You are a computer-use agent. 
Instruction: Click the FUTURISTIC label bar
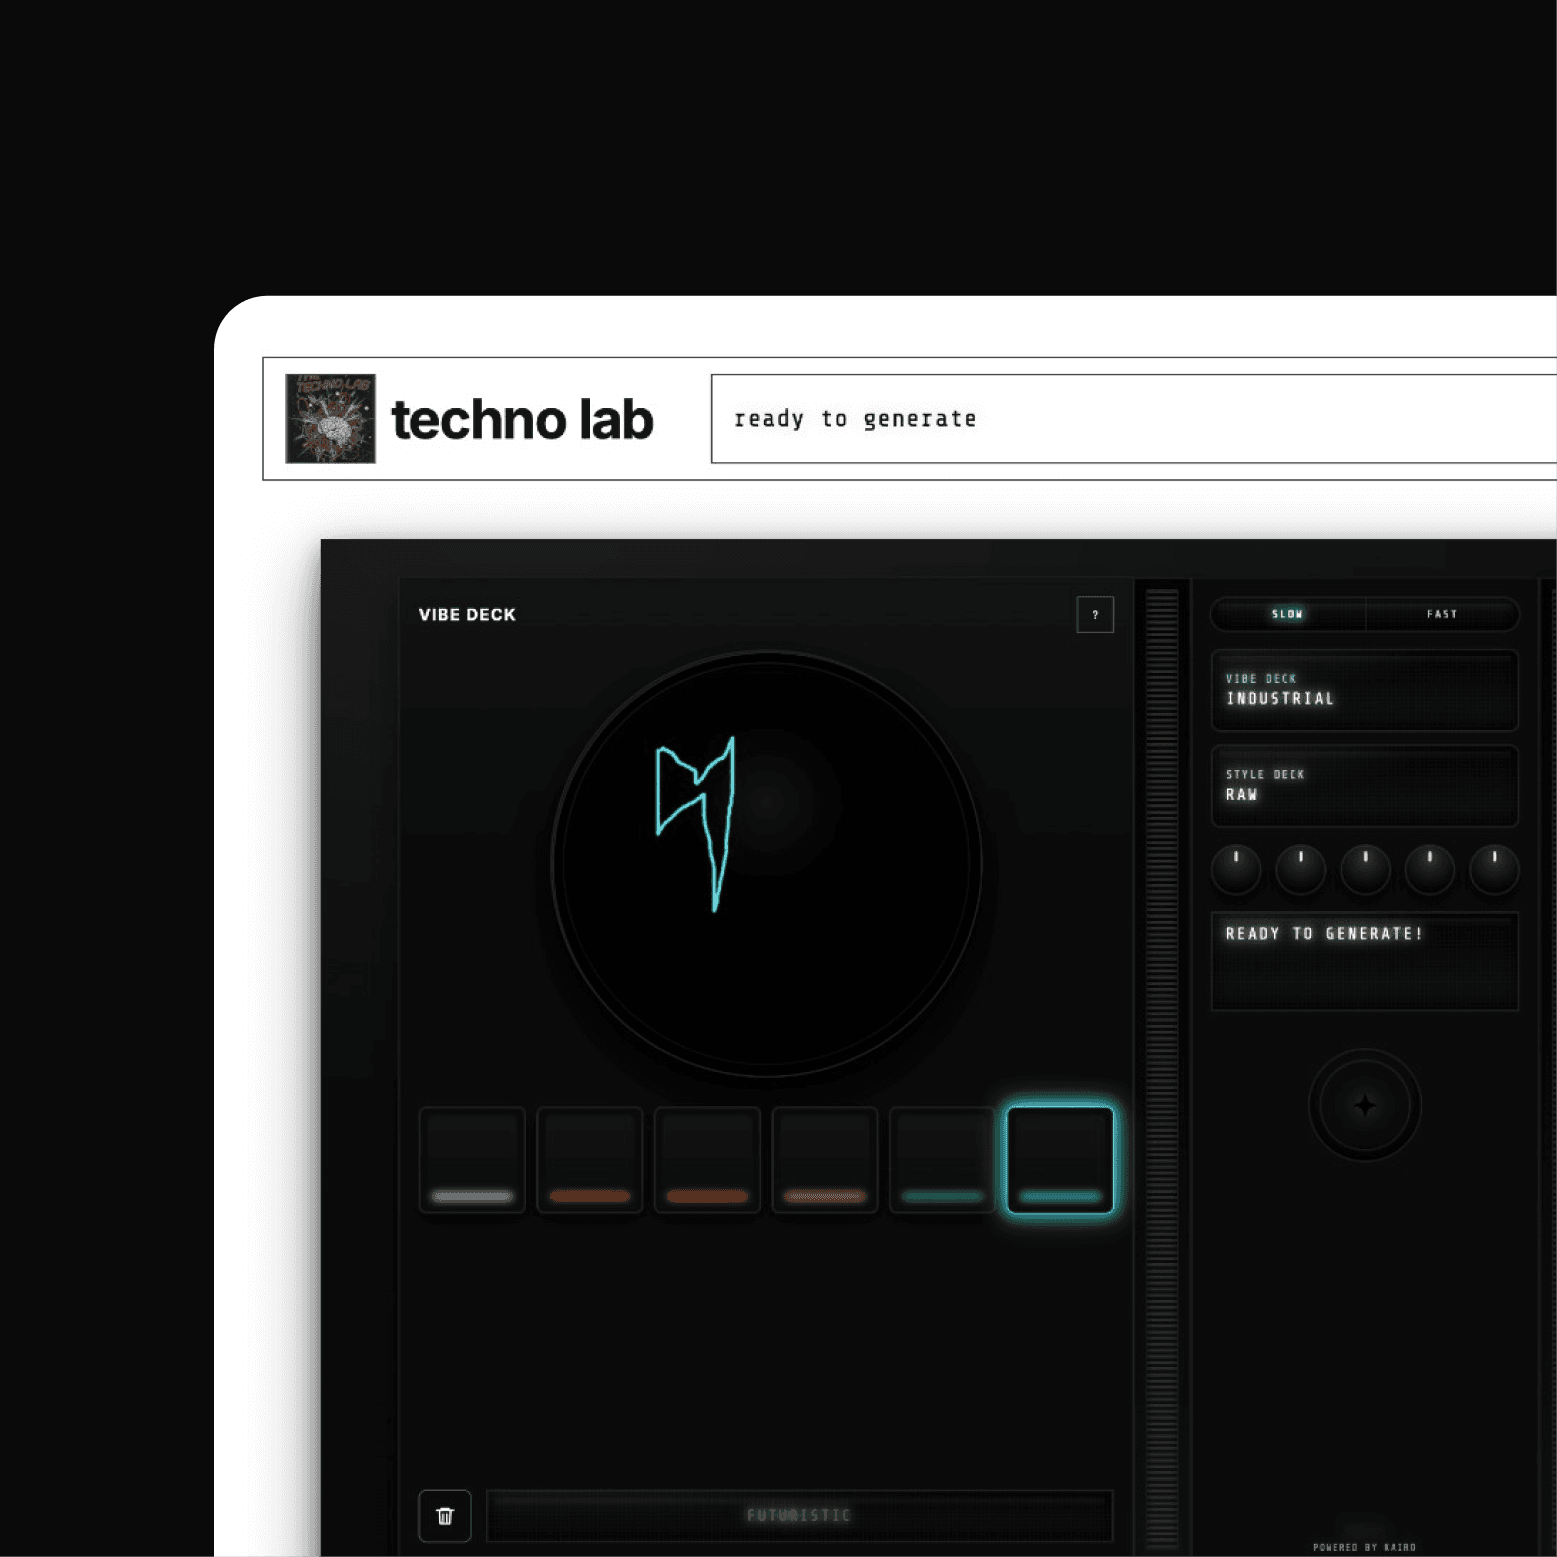(799, 1516)
